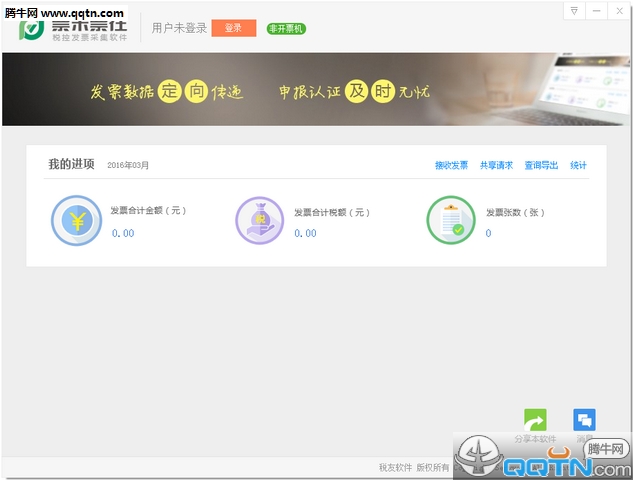Click the 用户未登录 status text
The width and height of the screenshot is (633, 480).
click(x=179, y=28)
